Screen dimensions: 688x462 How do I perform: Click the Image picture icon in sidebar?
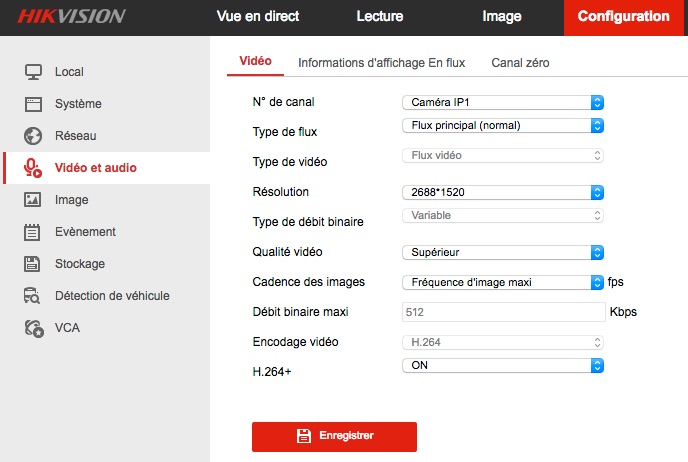click(x=33, y=199)
